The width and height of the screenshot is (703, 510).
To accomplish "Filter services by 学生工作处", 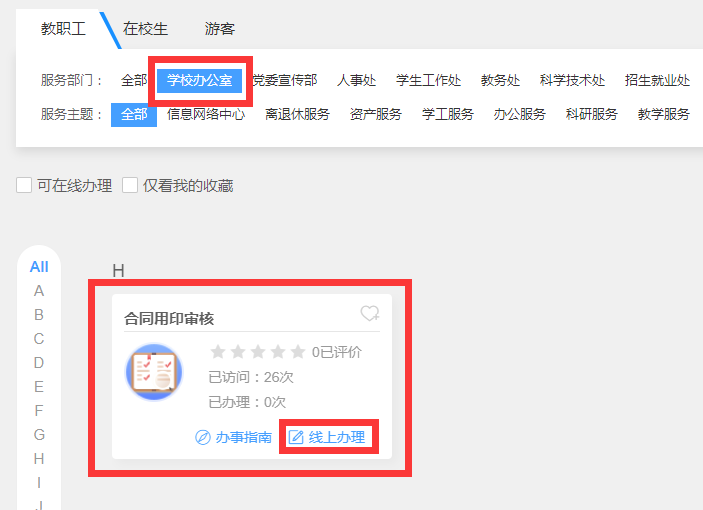I will [x=429, y=80].
